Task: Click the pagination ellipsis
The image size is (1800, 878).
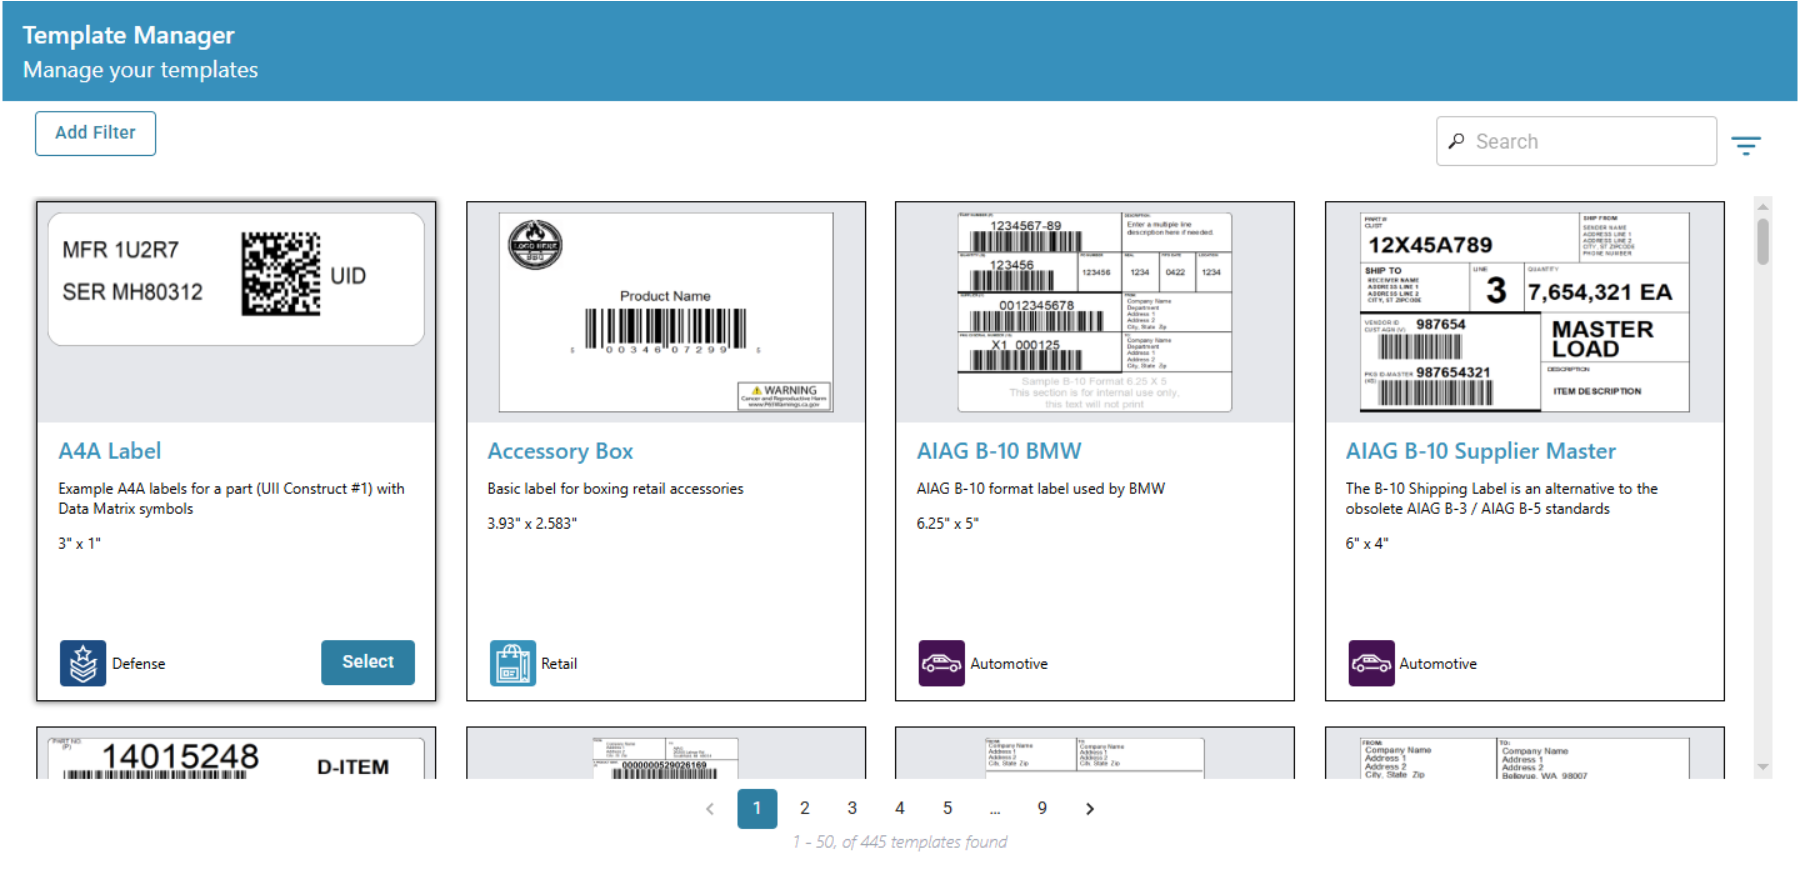Action: (995, 810)
